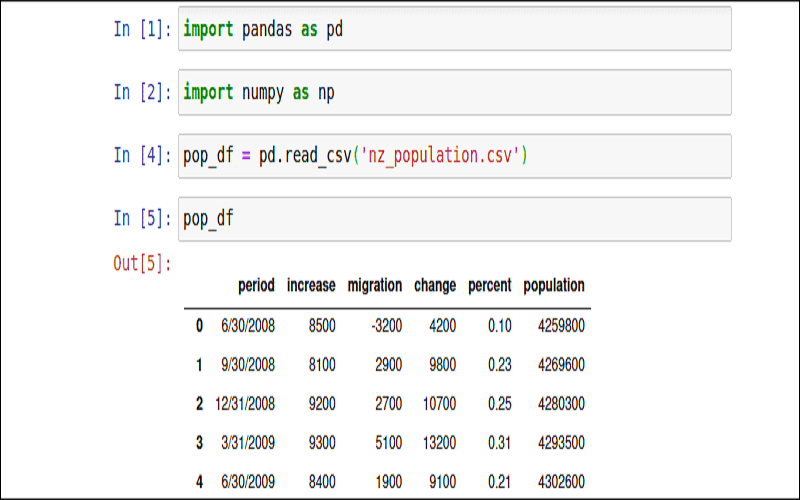
Task: Click the change value 13200
Action: [439, 442]
